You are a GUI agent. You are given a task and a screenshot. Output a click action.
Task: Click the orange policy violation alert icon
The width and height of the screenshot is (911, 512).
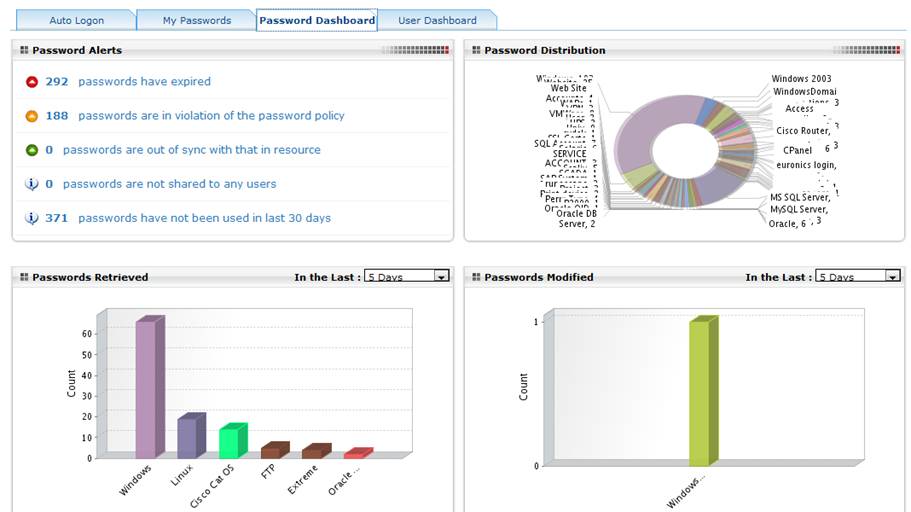tap(32, 116)
